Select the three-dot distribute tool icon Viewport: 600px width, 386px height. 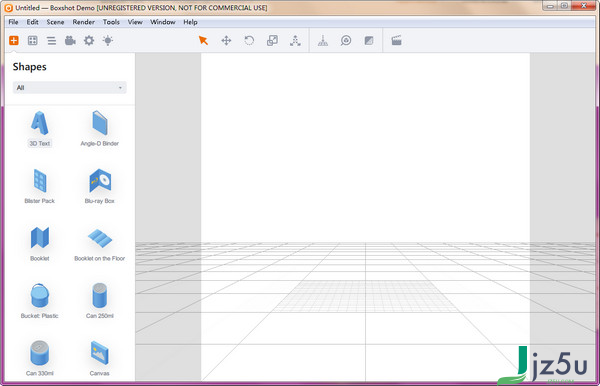(x=295, y=40)
